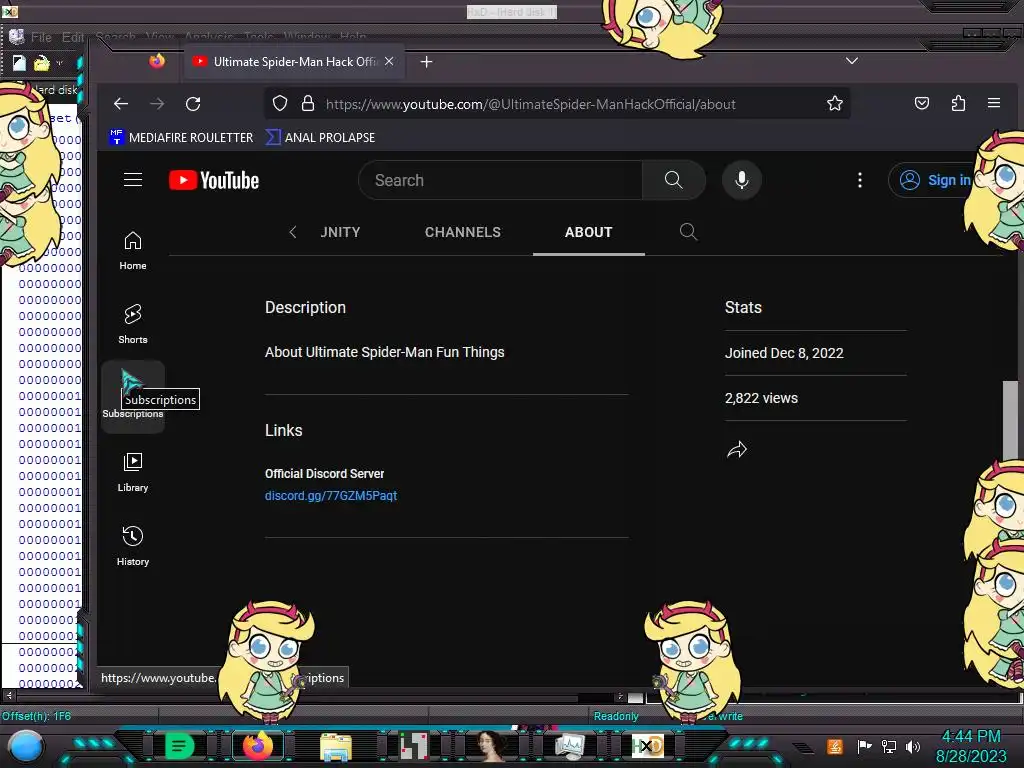Go back to the previous page in Firefox
1024x768 pixels.
(121, 104)
